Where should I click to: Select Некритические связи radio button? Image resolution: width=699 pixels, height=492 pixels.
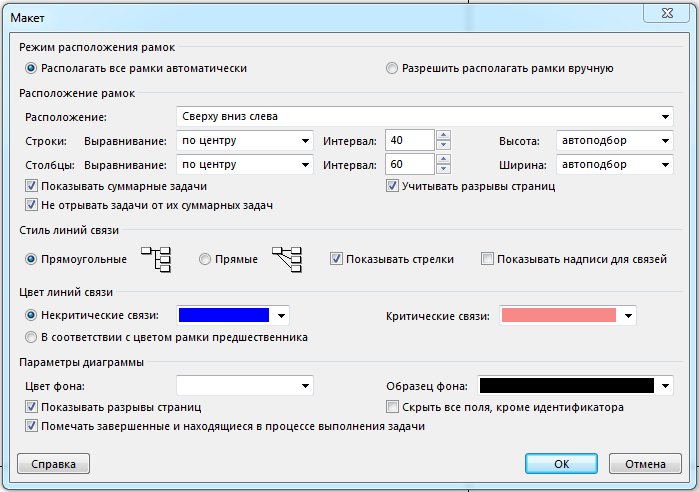31,315
